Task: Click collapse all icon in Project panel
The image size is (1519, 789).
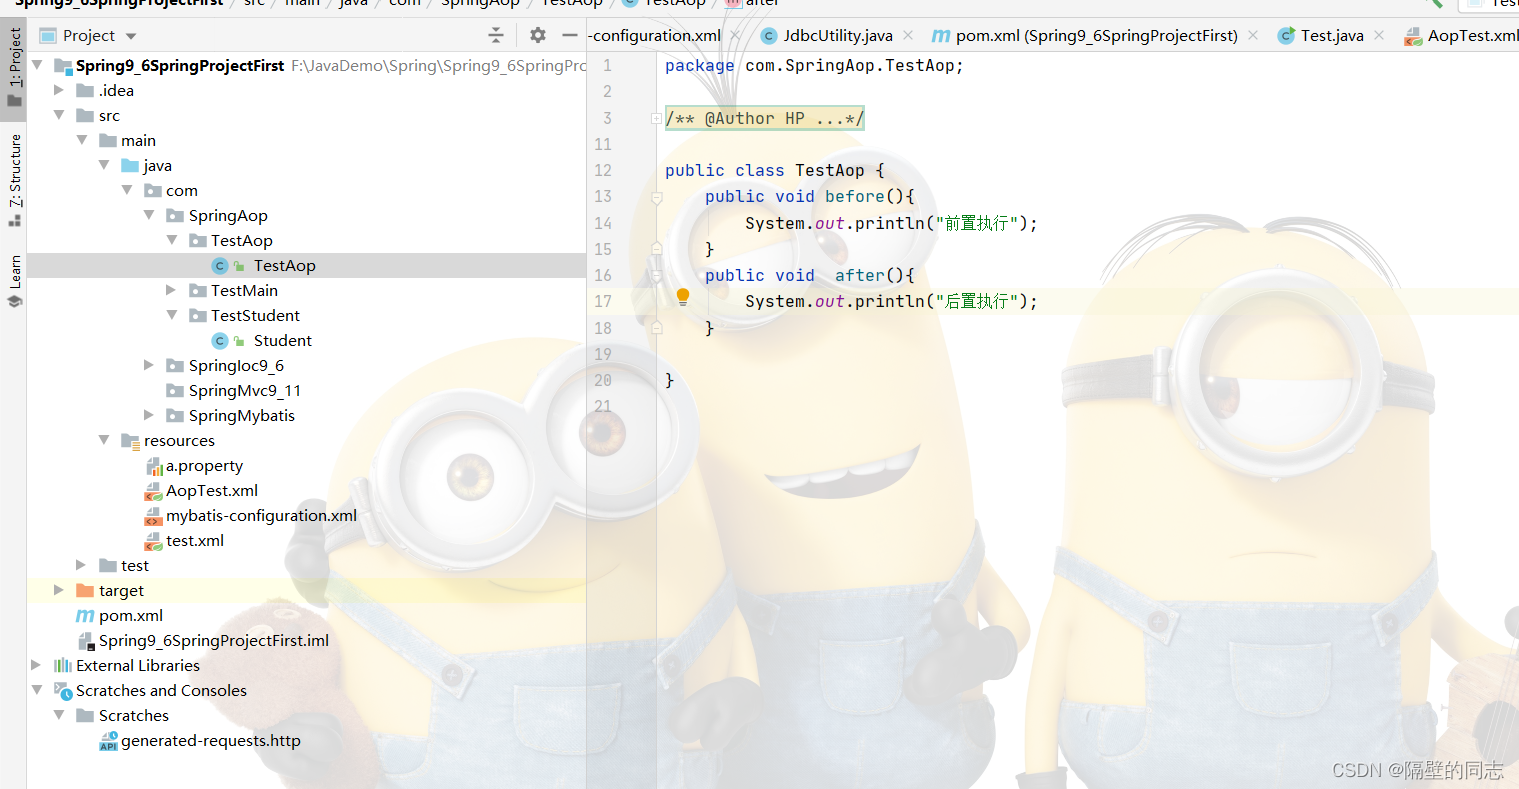Action: [x=496, y=35]
